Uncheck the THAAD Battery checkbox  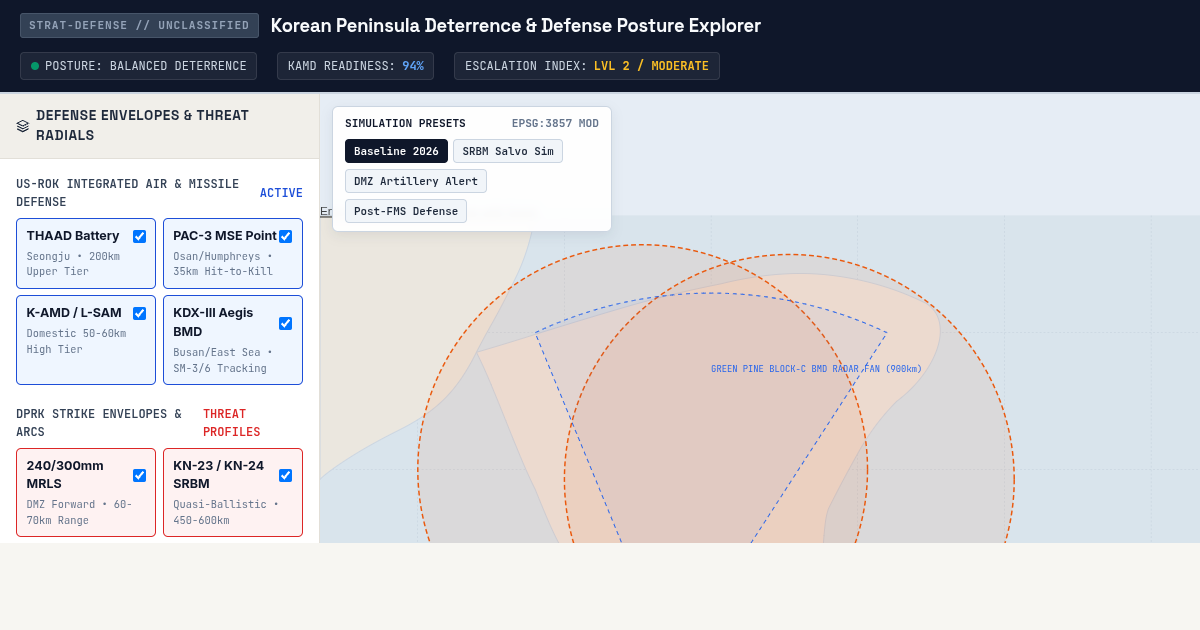[x=139, y=237]
